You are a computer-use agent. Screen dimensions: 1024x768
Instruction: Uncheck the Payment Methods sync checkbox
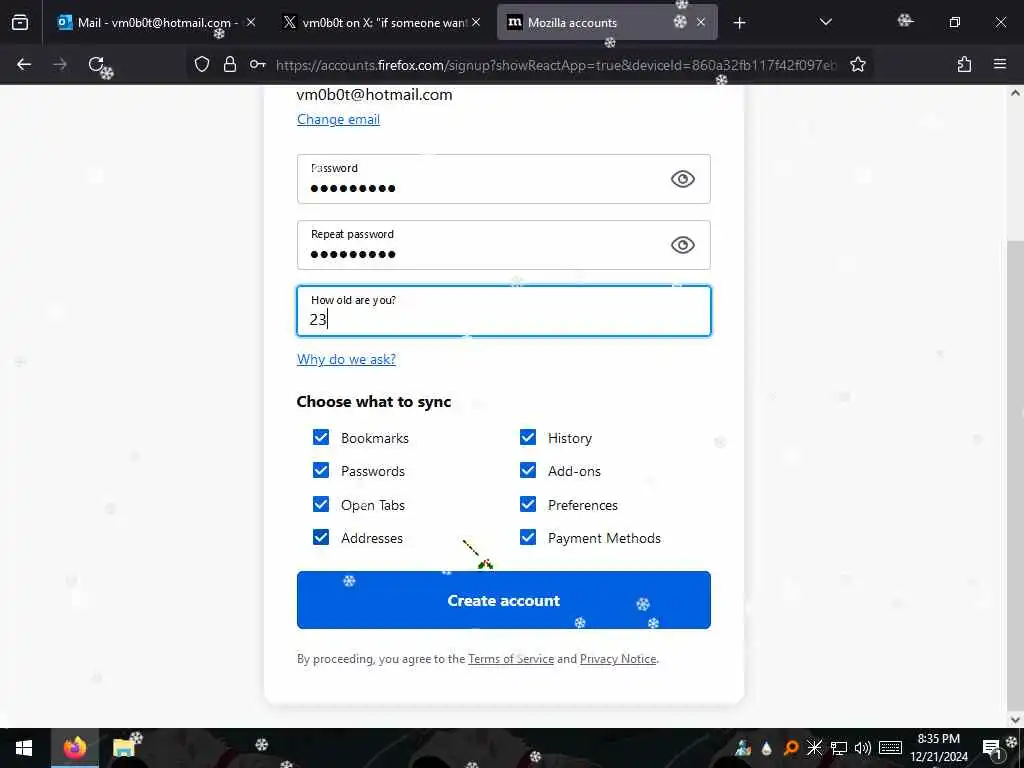528,537
